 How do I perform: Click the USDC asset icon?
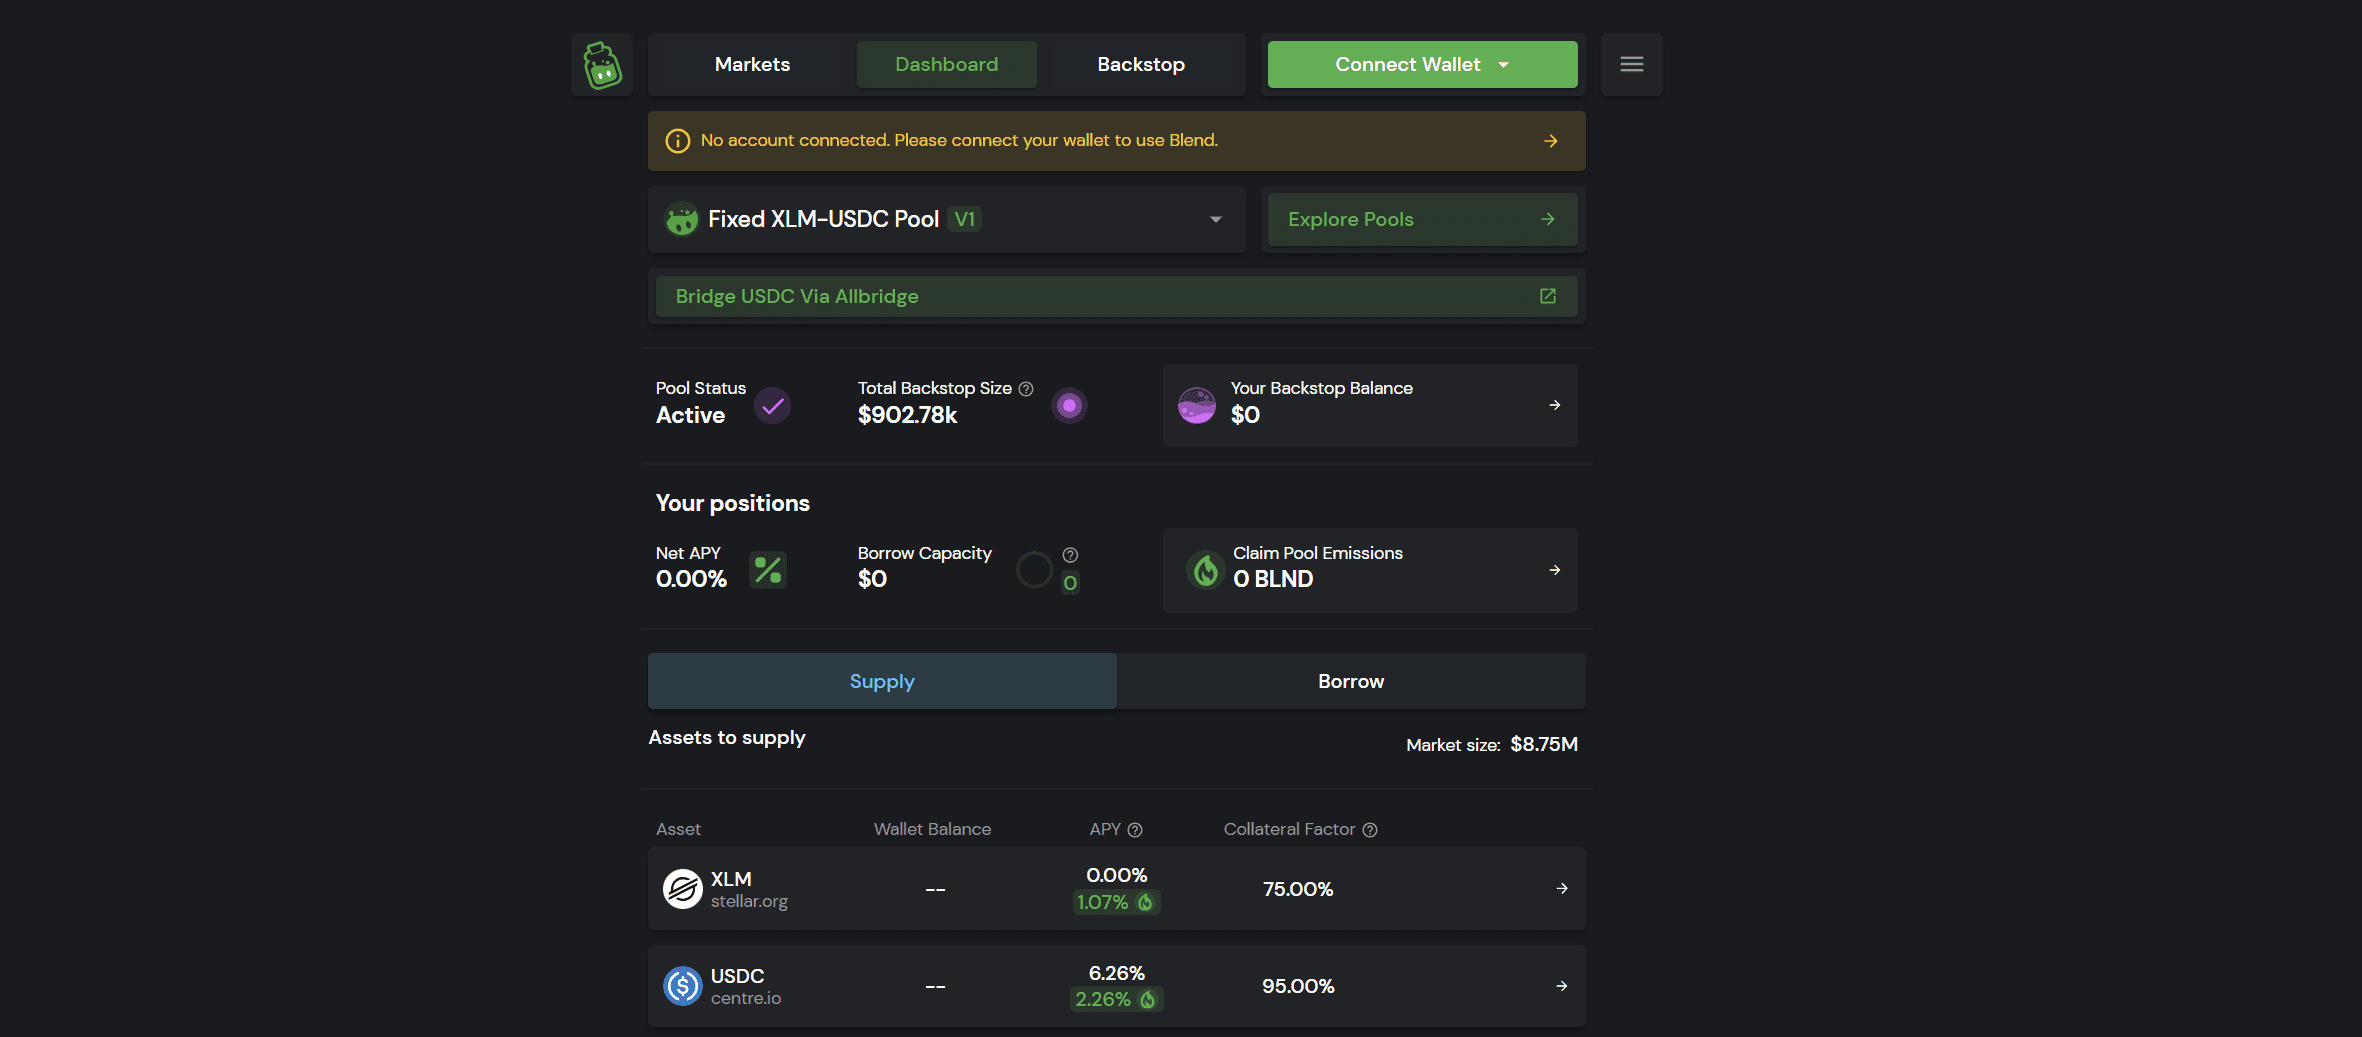[683, 986]
